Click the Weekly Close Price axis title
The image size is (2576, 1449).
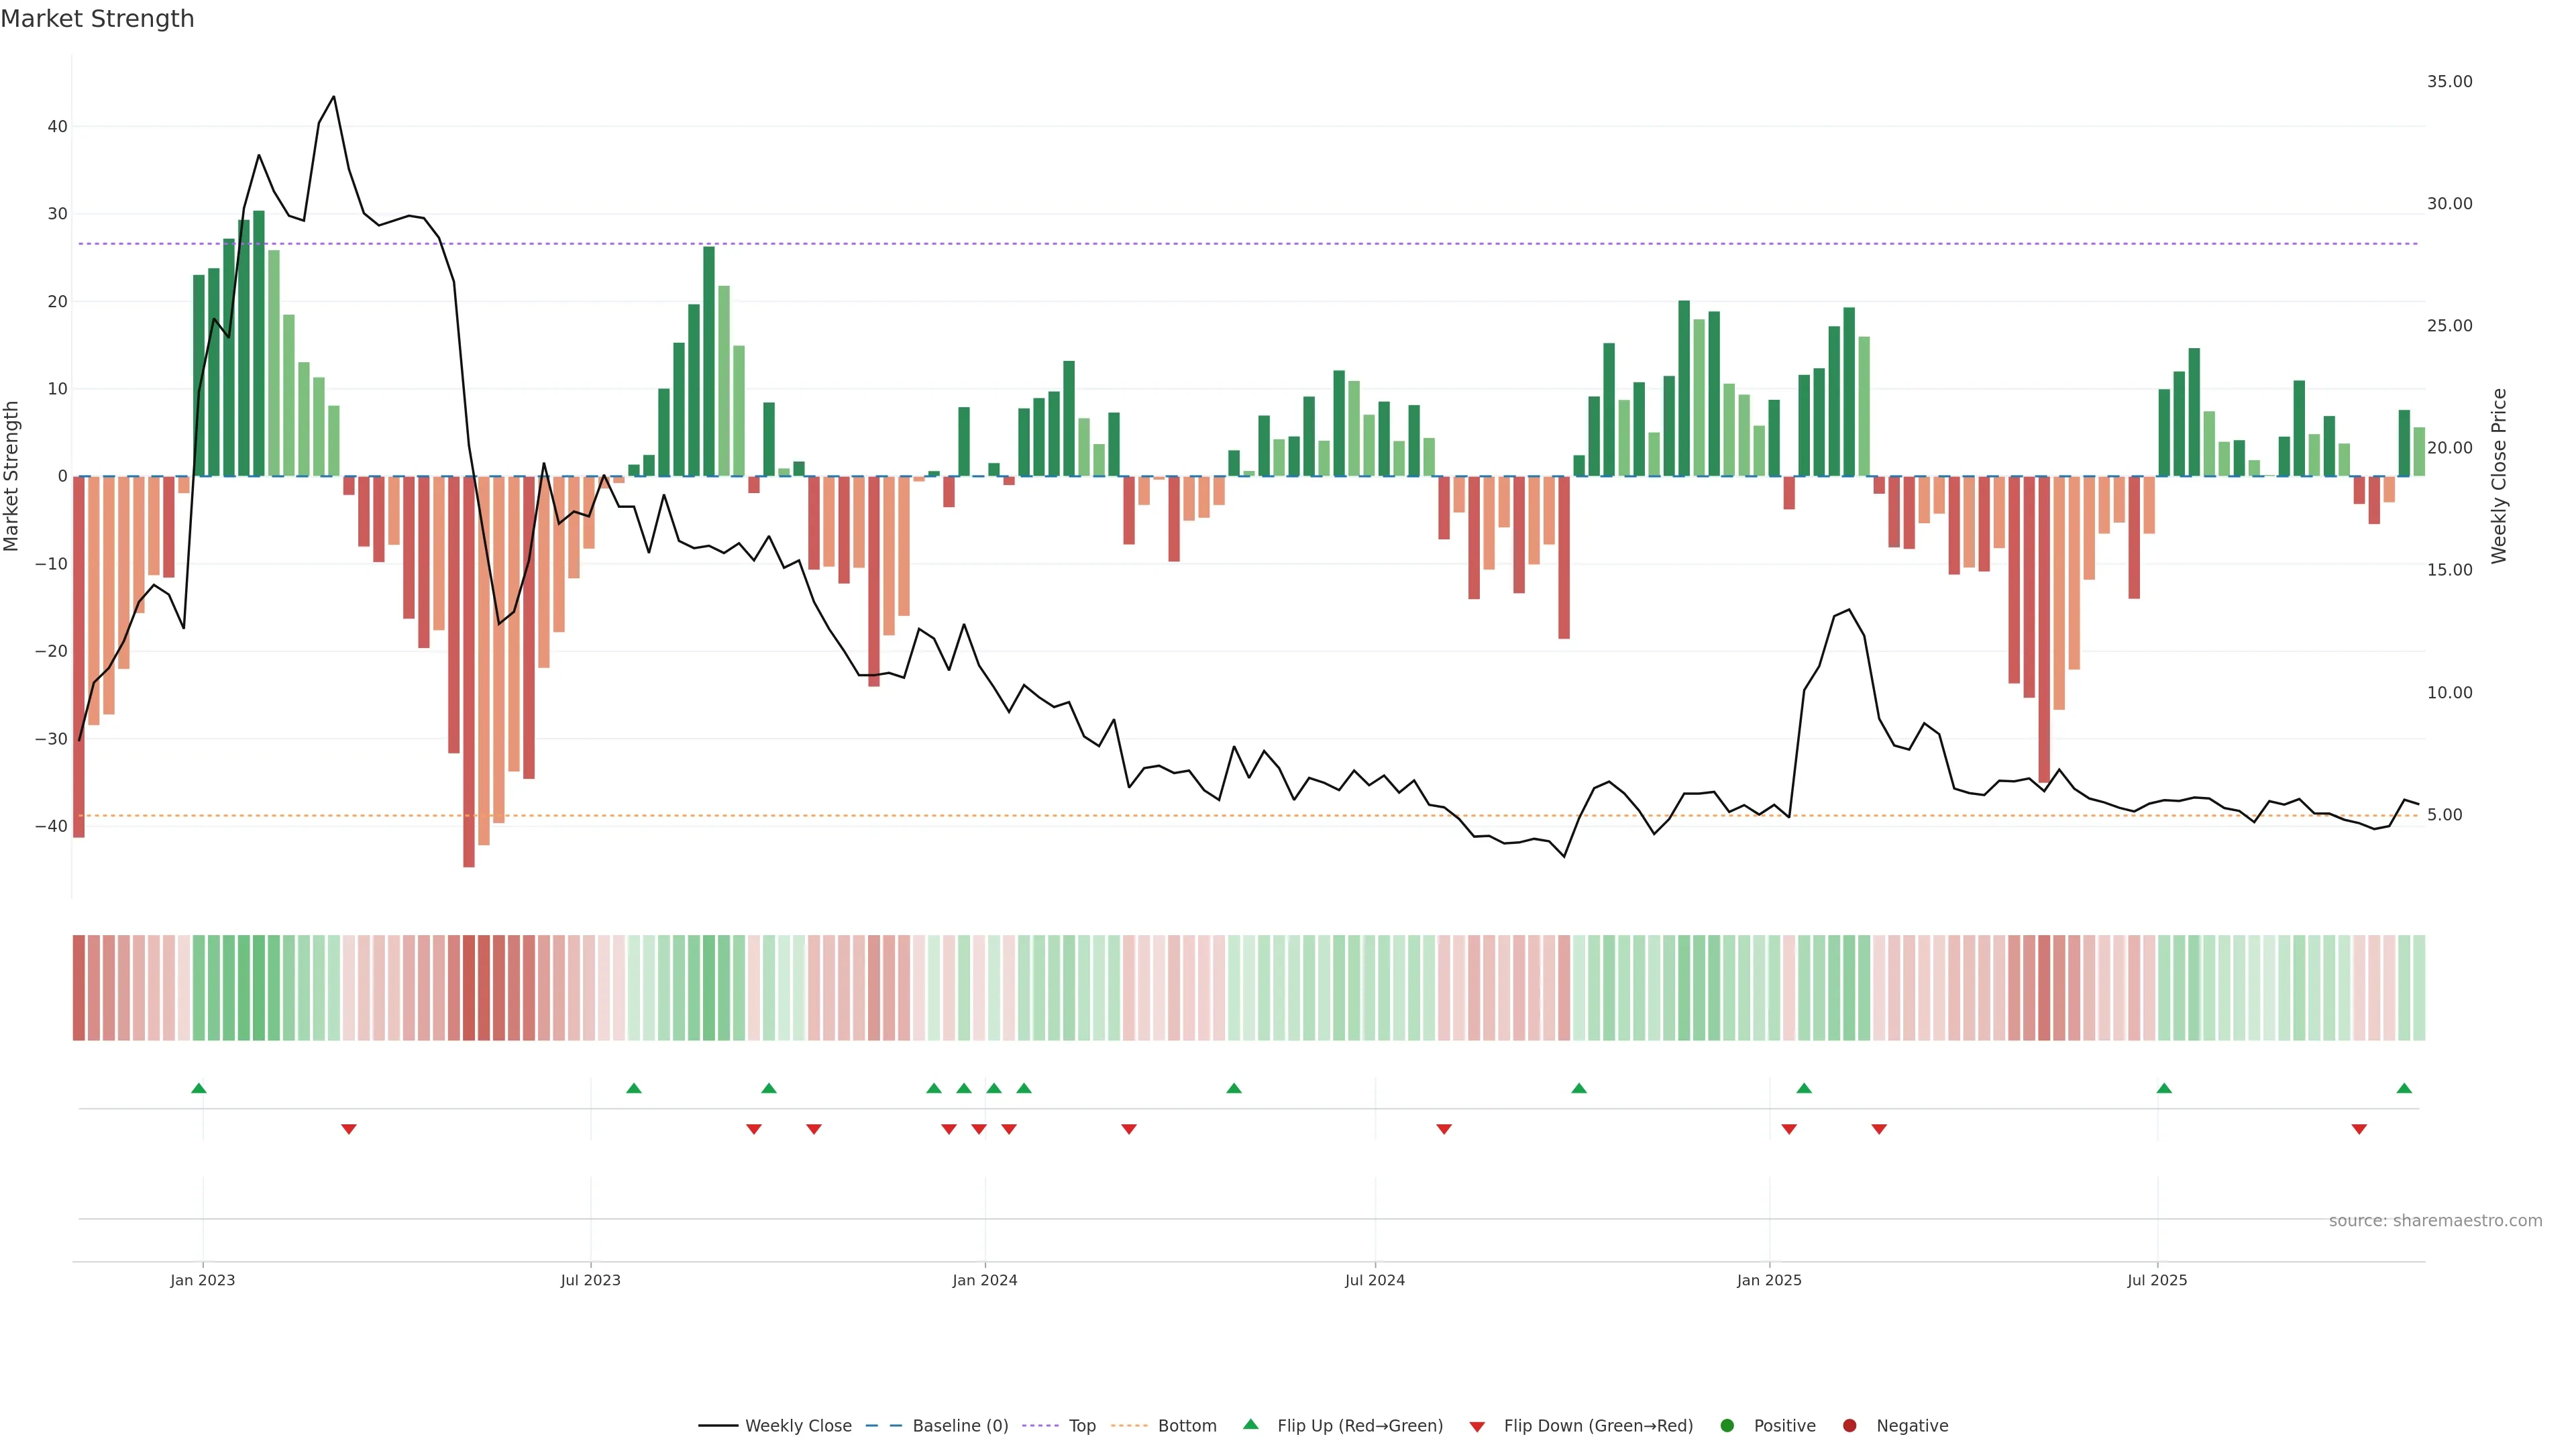click(2499, 476)
